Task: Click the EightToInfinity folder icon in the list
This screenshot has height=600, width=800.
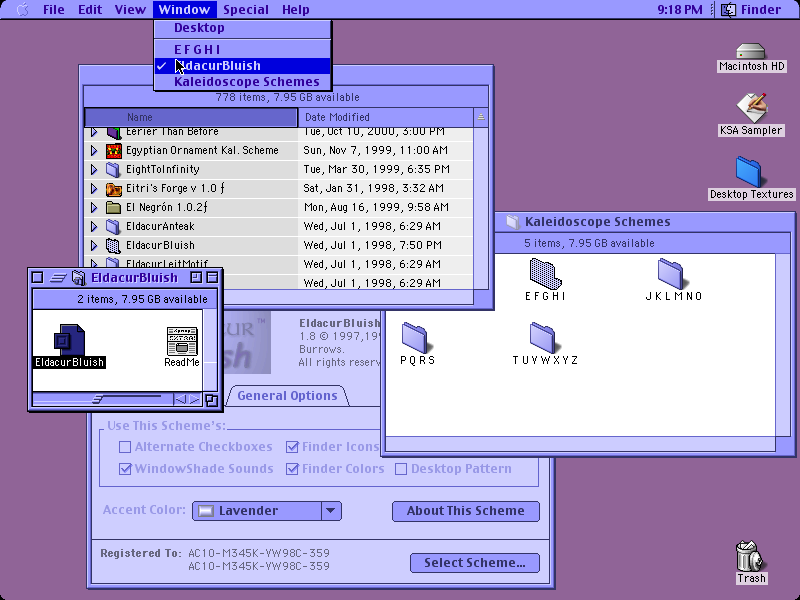Action: tap(113, 169)
